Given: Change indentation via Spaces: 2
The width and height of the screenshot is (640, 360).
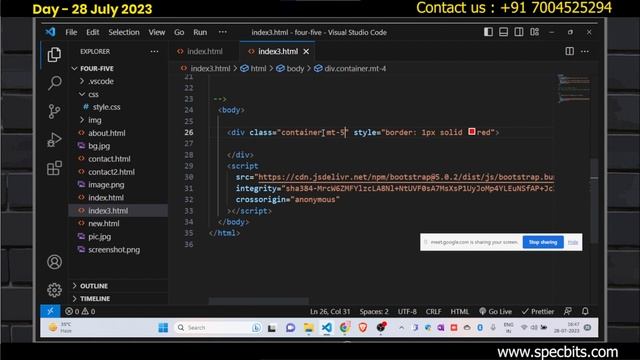Looking at the screenshot, I should (374, 311).
